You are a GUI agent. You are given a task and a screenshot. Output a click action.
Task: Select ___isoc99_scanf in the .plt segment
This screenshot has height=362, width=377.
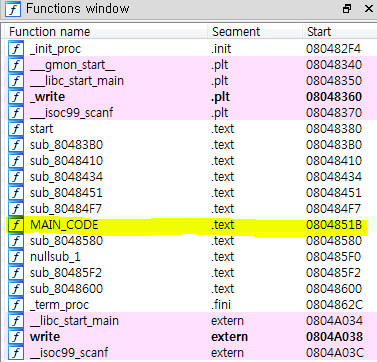point(71,113)
